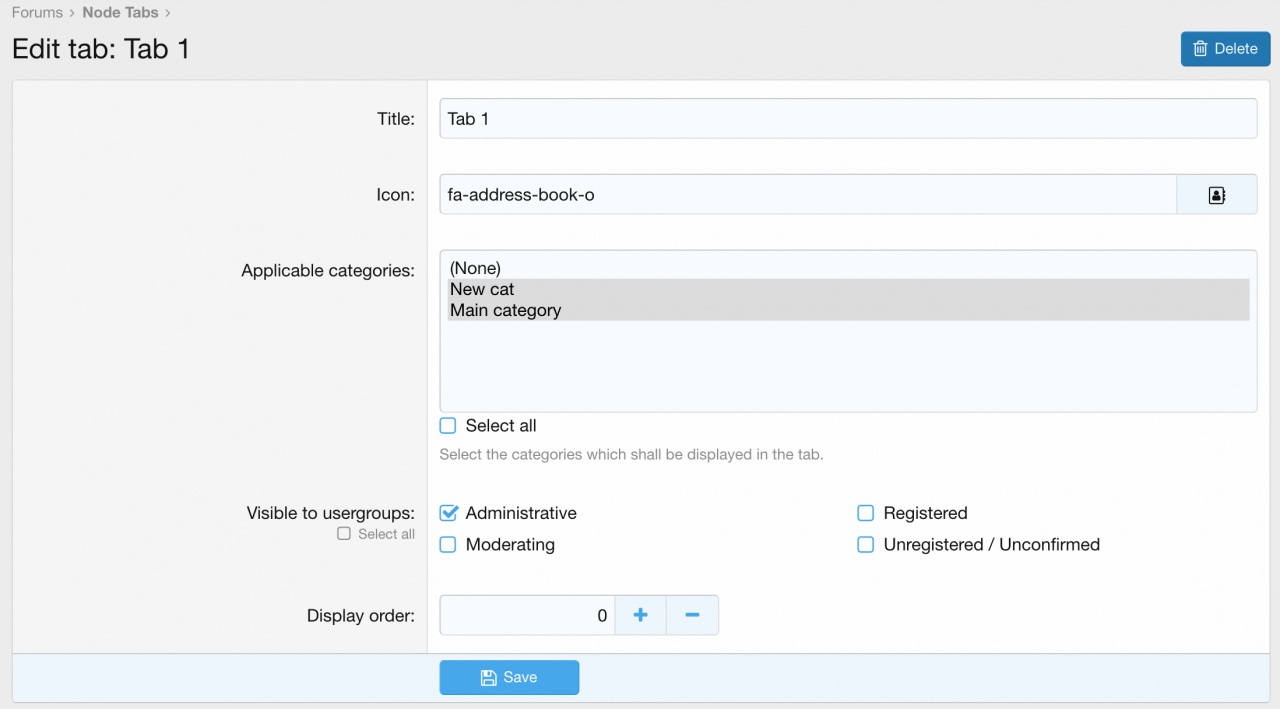Image resolution: width=1280 pixels, height=709 pixels.
Task: Tick the Unregistered / Unconfirmed checkbox
Action: tap(866, 545)
